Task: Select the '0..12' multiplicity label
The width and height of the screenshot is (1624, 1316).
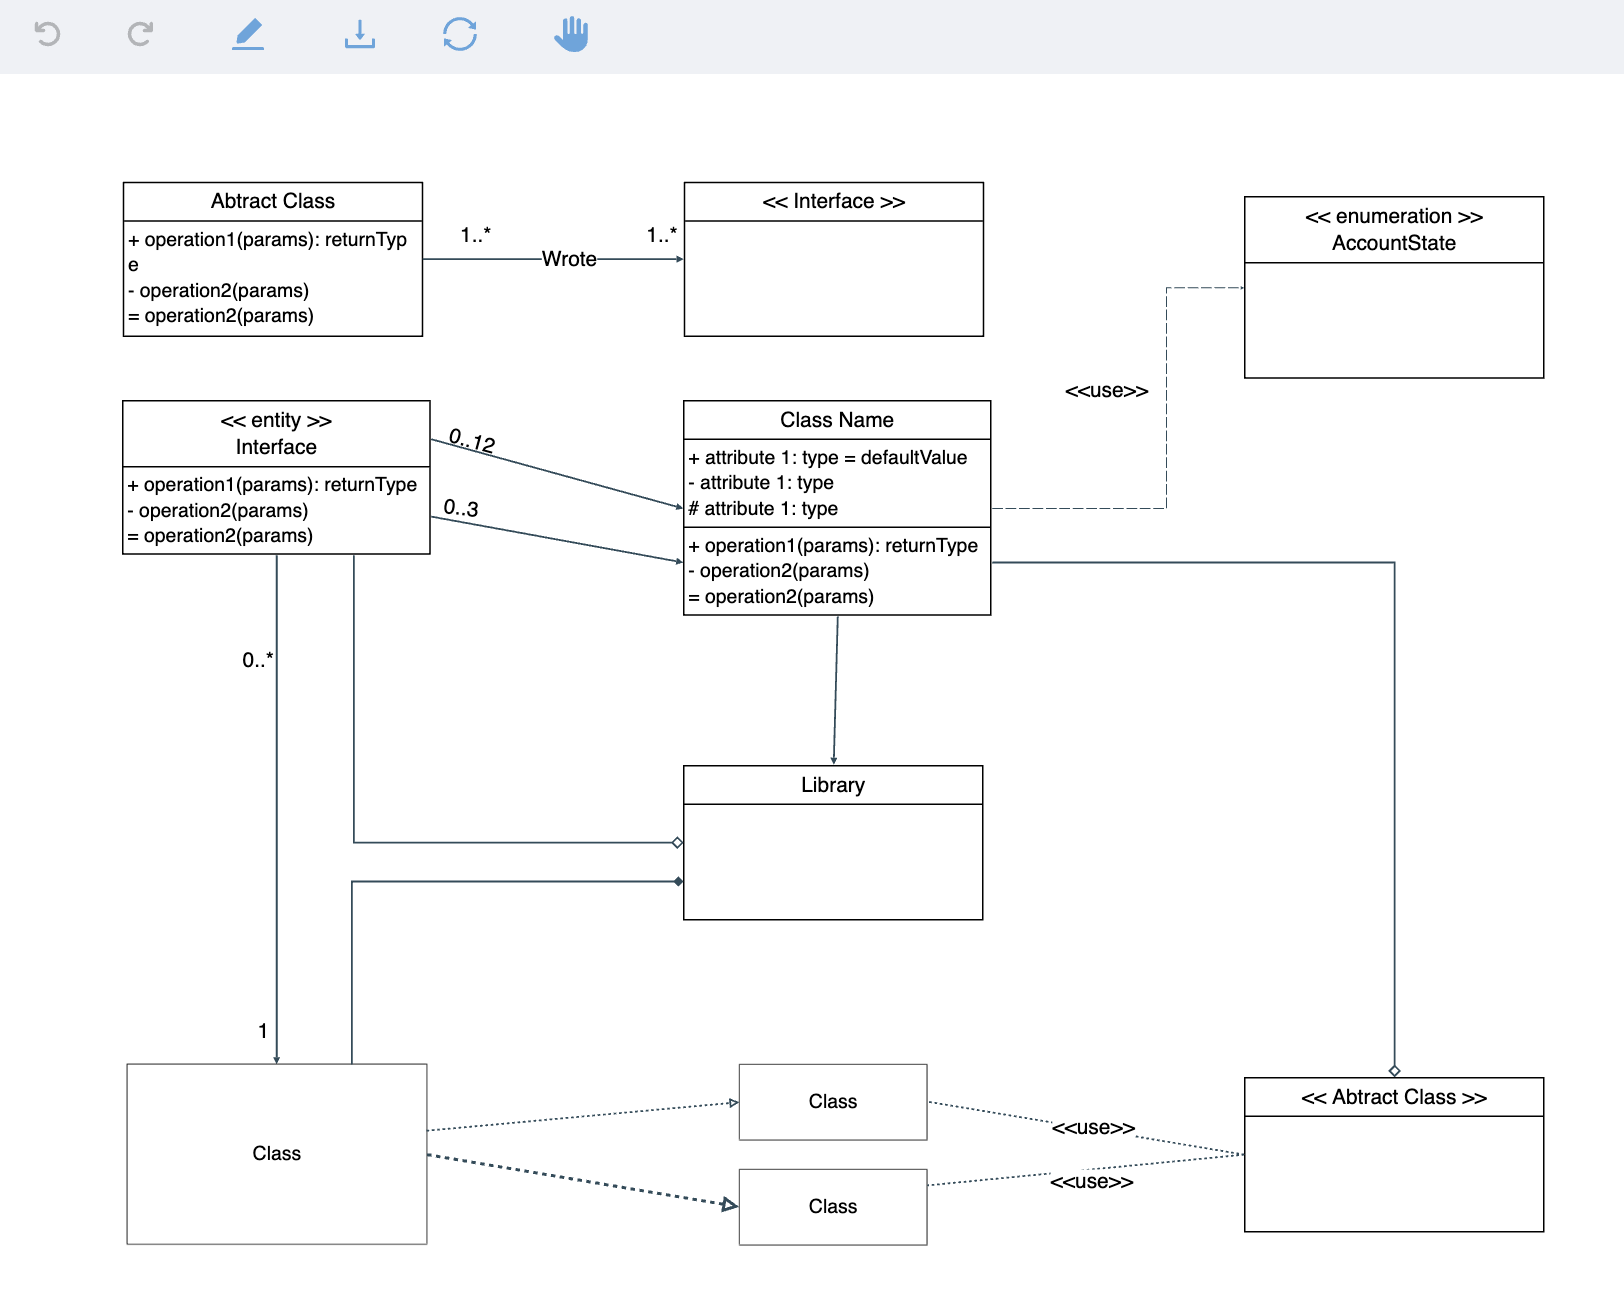Action: pyautogui.click(x=472, y=440)
